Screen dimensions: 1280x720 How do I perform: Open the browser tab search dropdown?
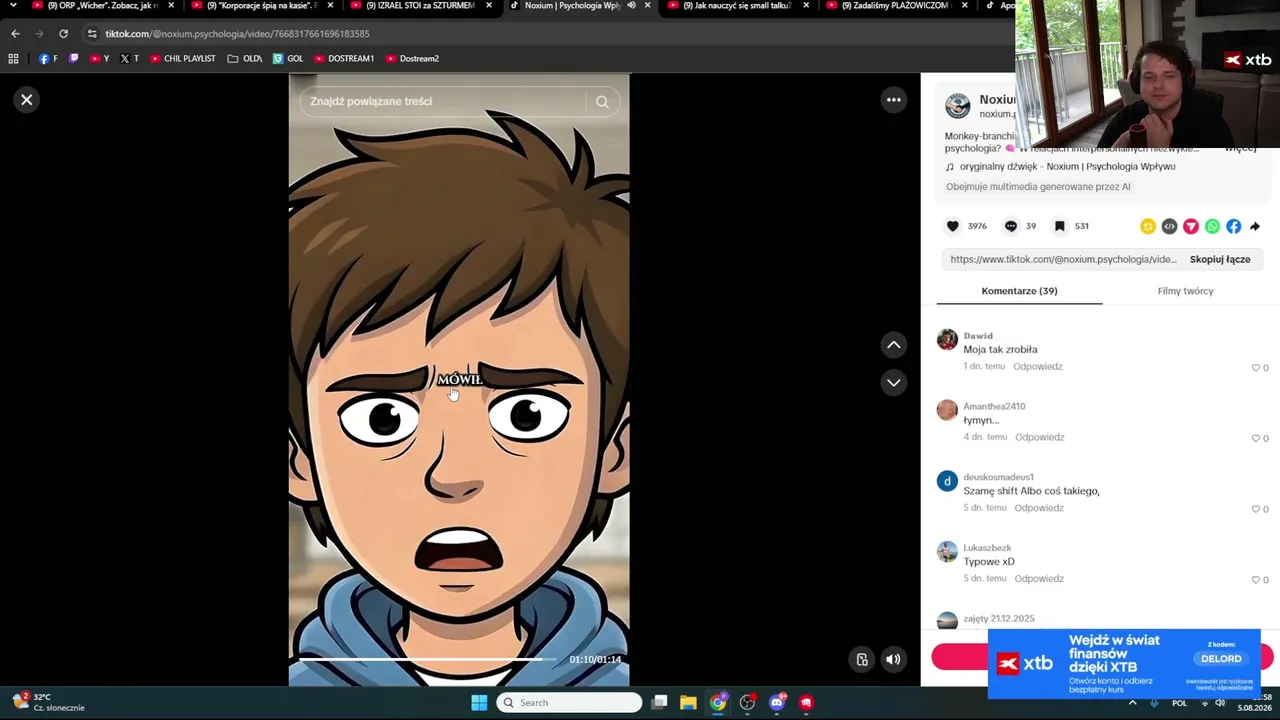13,6
